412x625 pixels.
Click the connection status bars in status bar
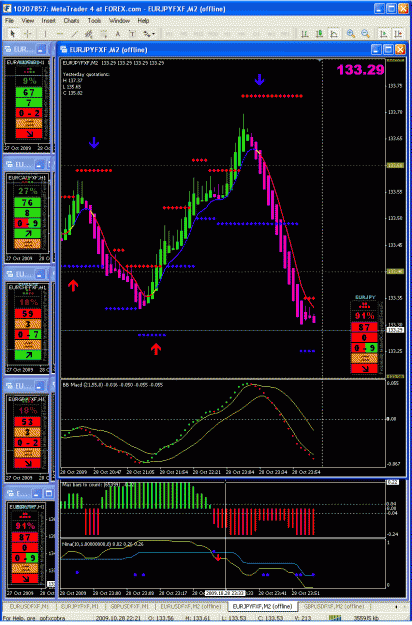point(335,618)
